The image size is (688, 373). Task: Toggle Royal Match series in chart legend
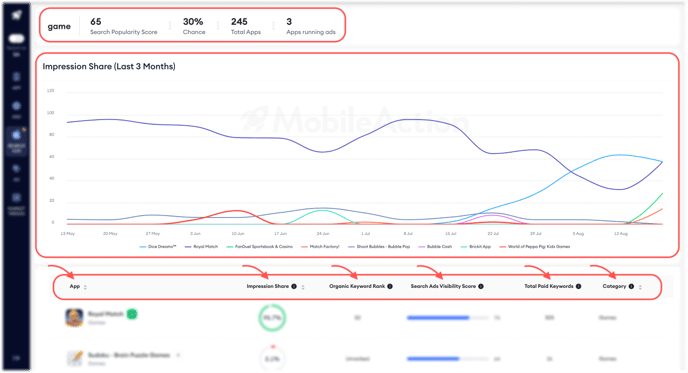click(x=201, y=247)
